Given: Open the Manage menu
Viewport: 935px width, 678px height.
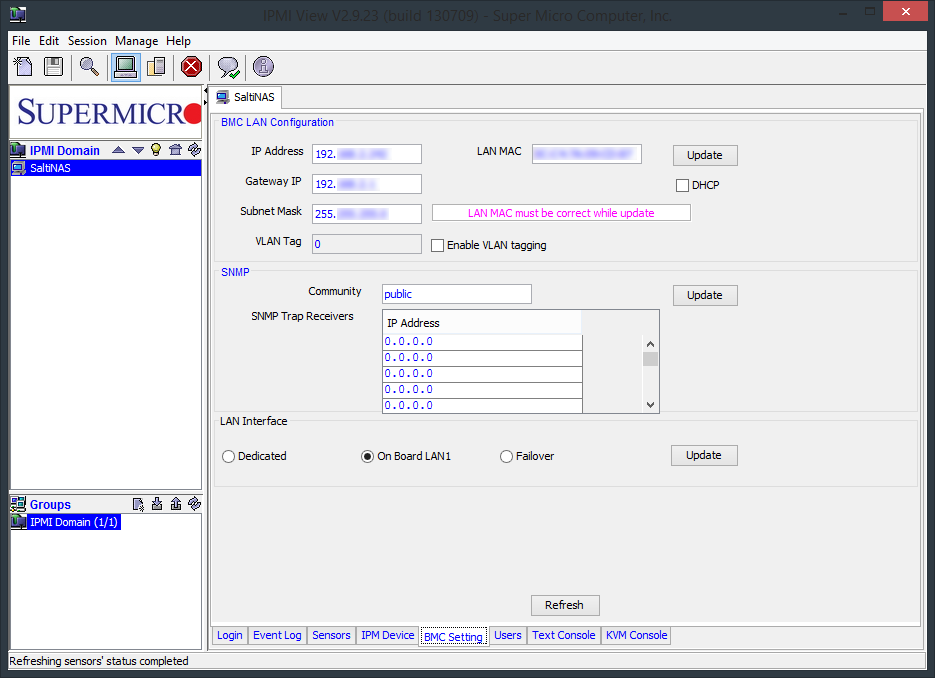Looking at the screenshot, I should 137,41.
